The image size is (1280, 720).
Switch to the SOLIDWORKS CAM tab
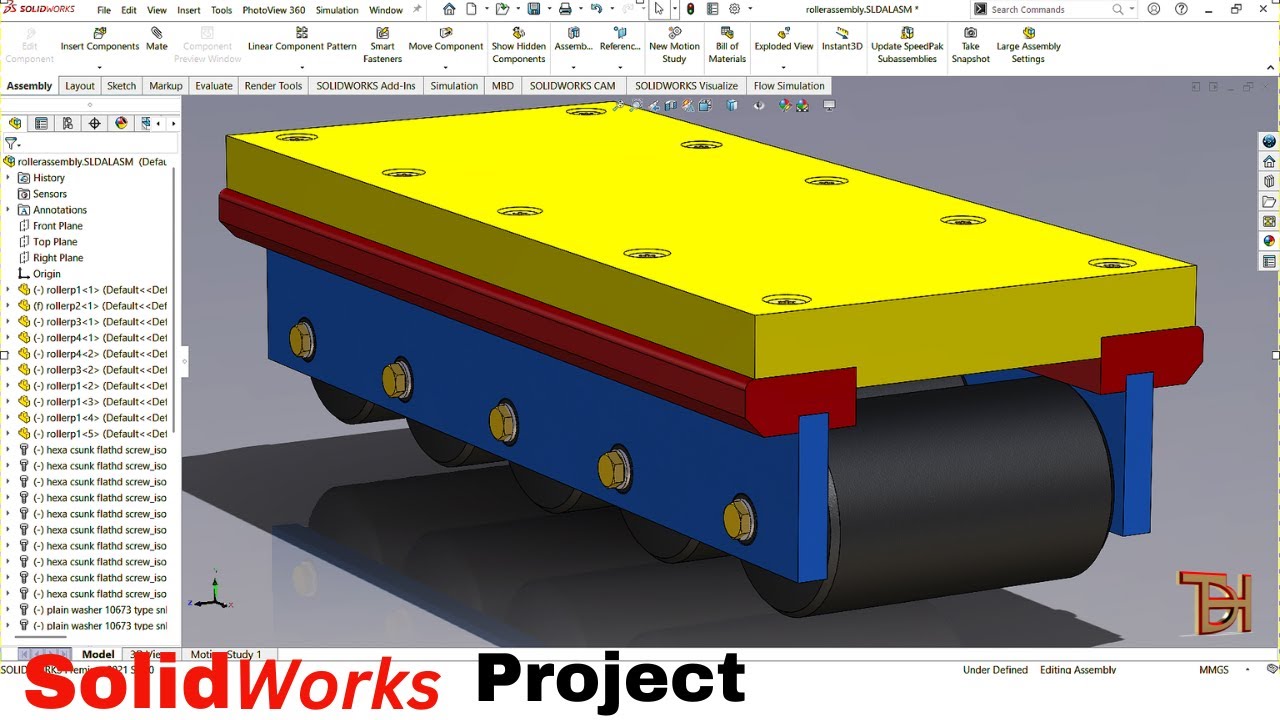[573, 86]
